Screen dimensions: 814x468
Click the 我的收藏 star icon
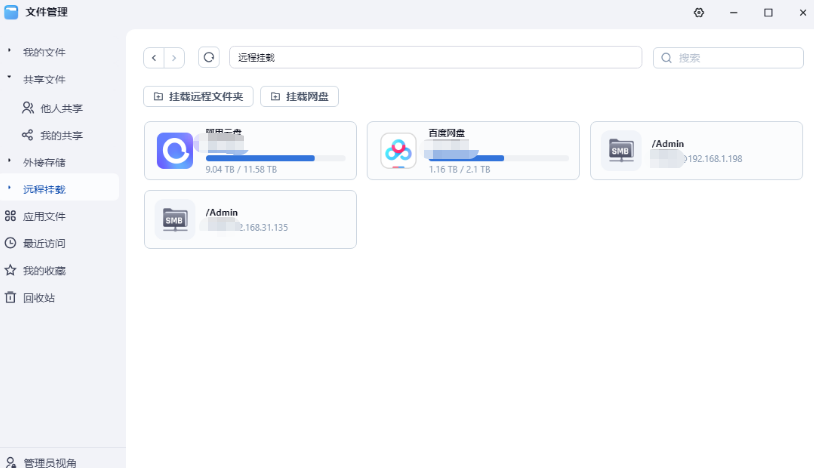pyautogui.click(x=10, y=270)
